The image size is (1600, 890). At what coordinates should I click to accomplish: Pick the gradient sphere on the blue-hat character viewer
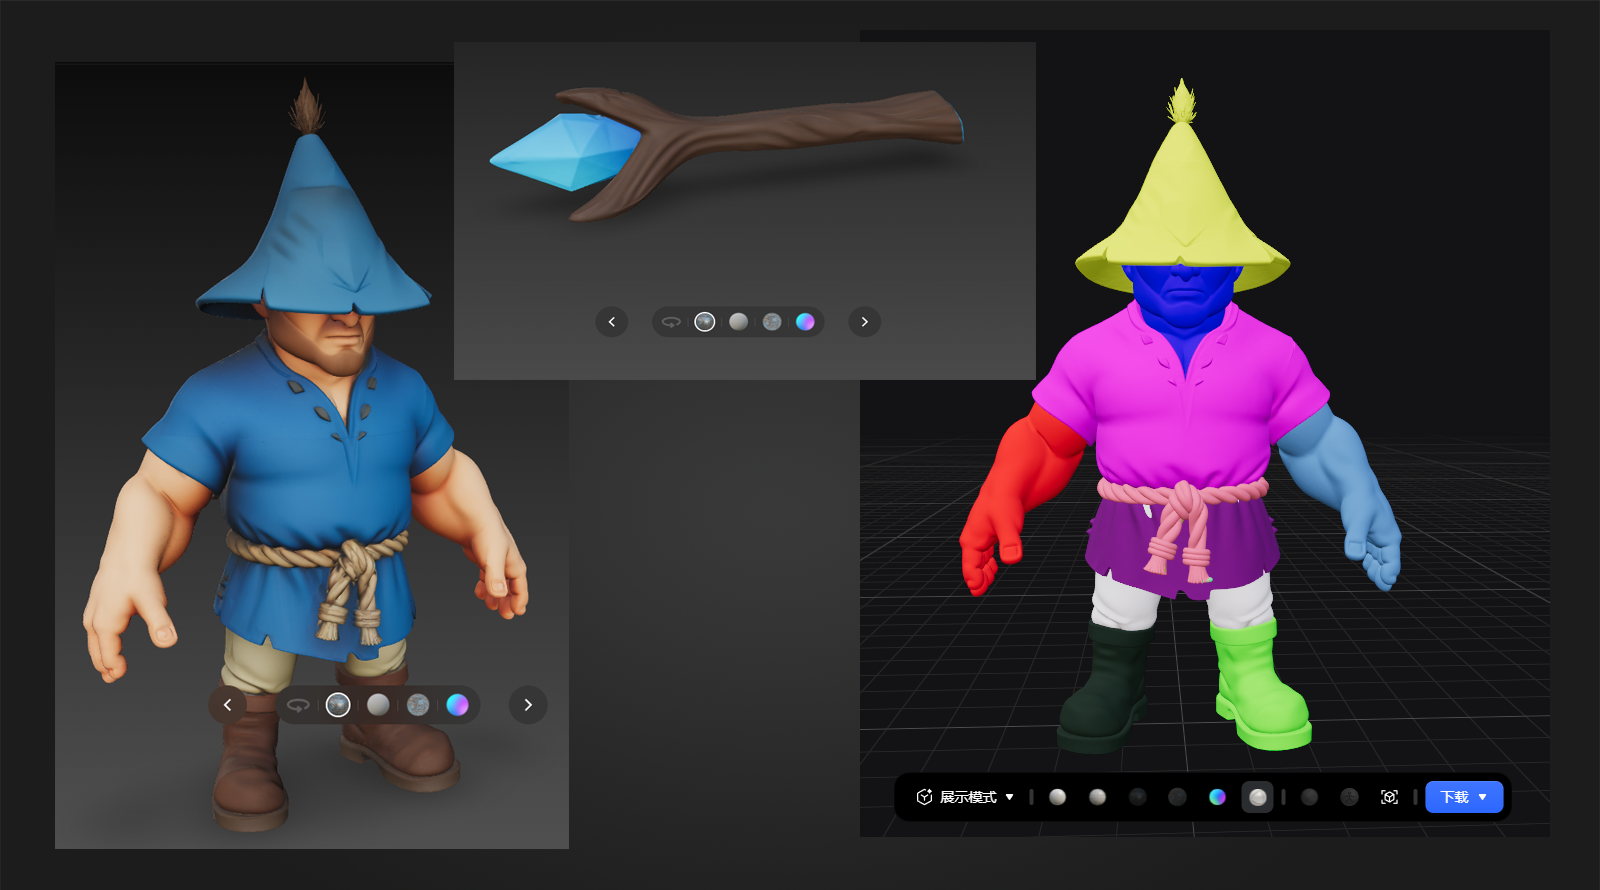pyautogui.click(x=457, y=705)
